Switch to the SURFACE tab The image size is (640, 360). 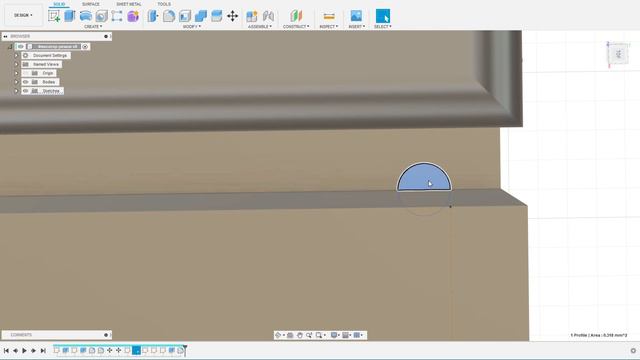91,4
